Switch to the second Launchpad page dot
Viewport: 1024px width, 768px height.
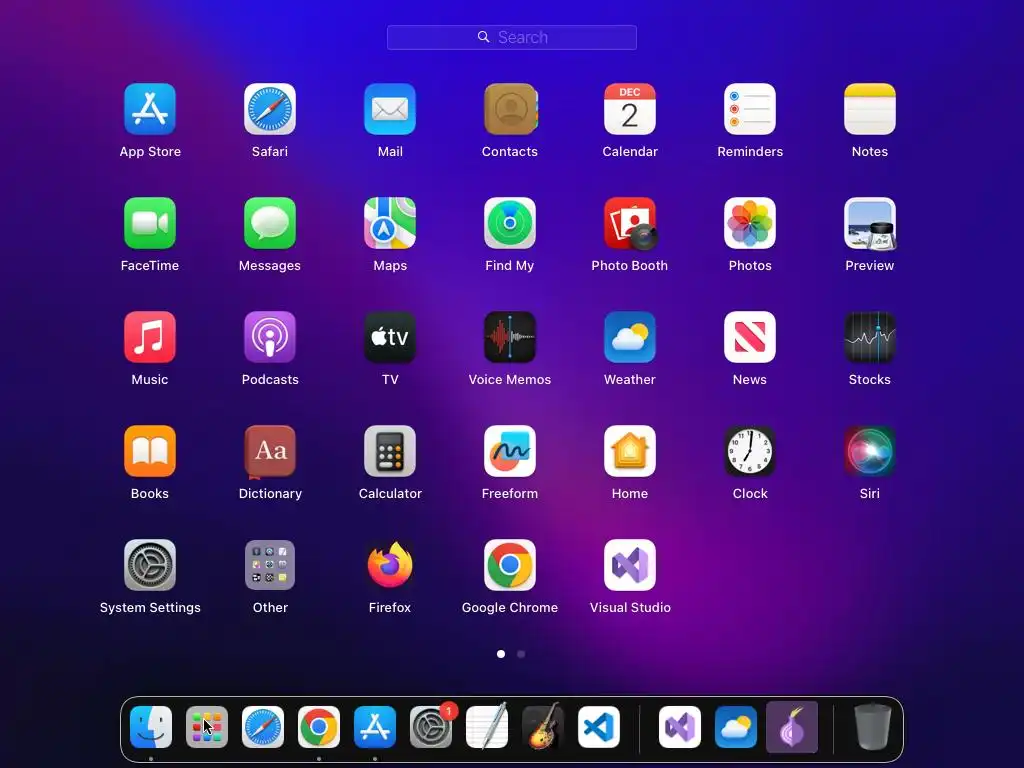(521, 654)
